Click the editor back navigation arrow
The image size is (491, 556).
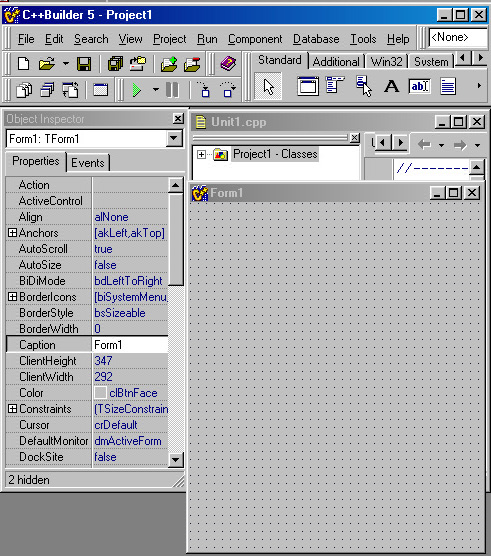pyautogui.click(x=424, y=145)
